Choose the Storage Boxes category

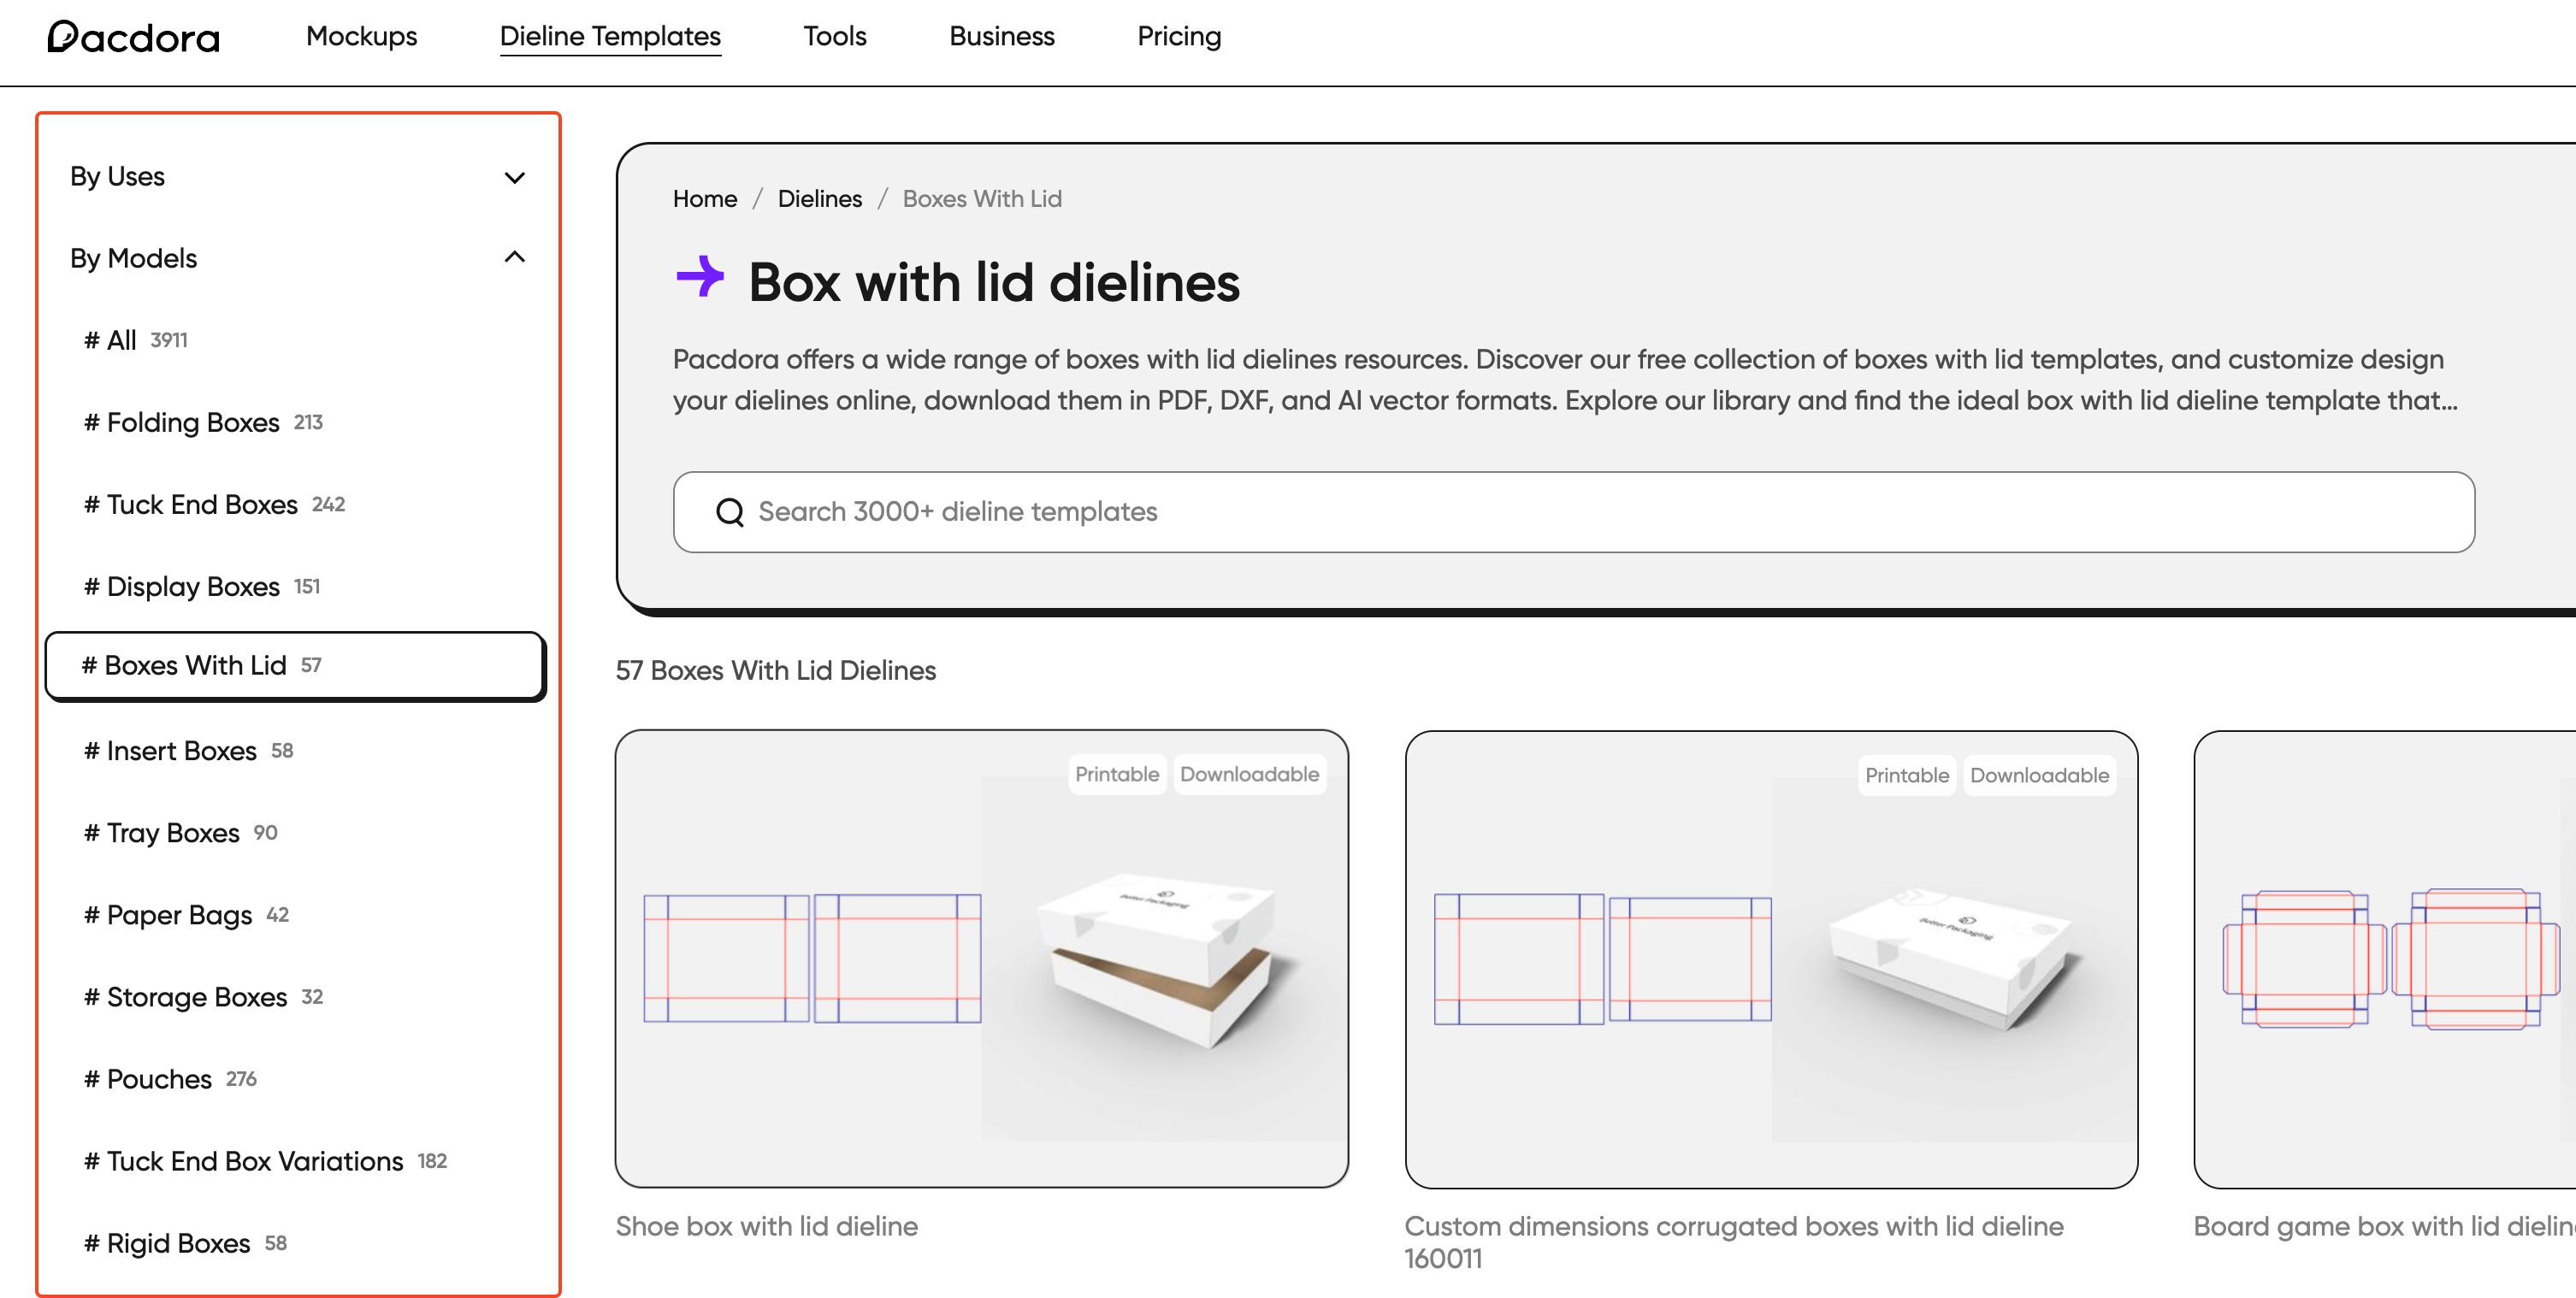tap(204, 997)
